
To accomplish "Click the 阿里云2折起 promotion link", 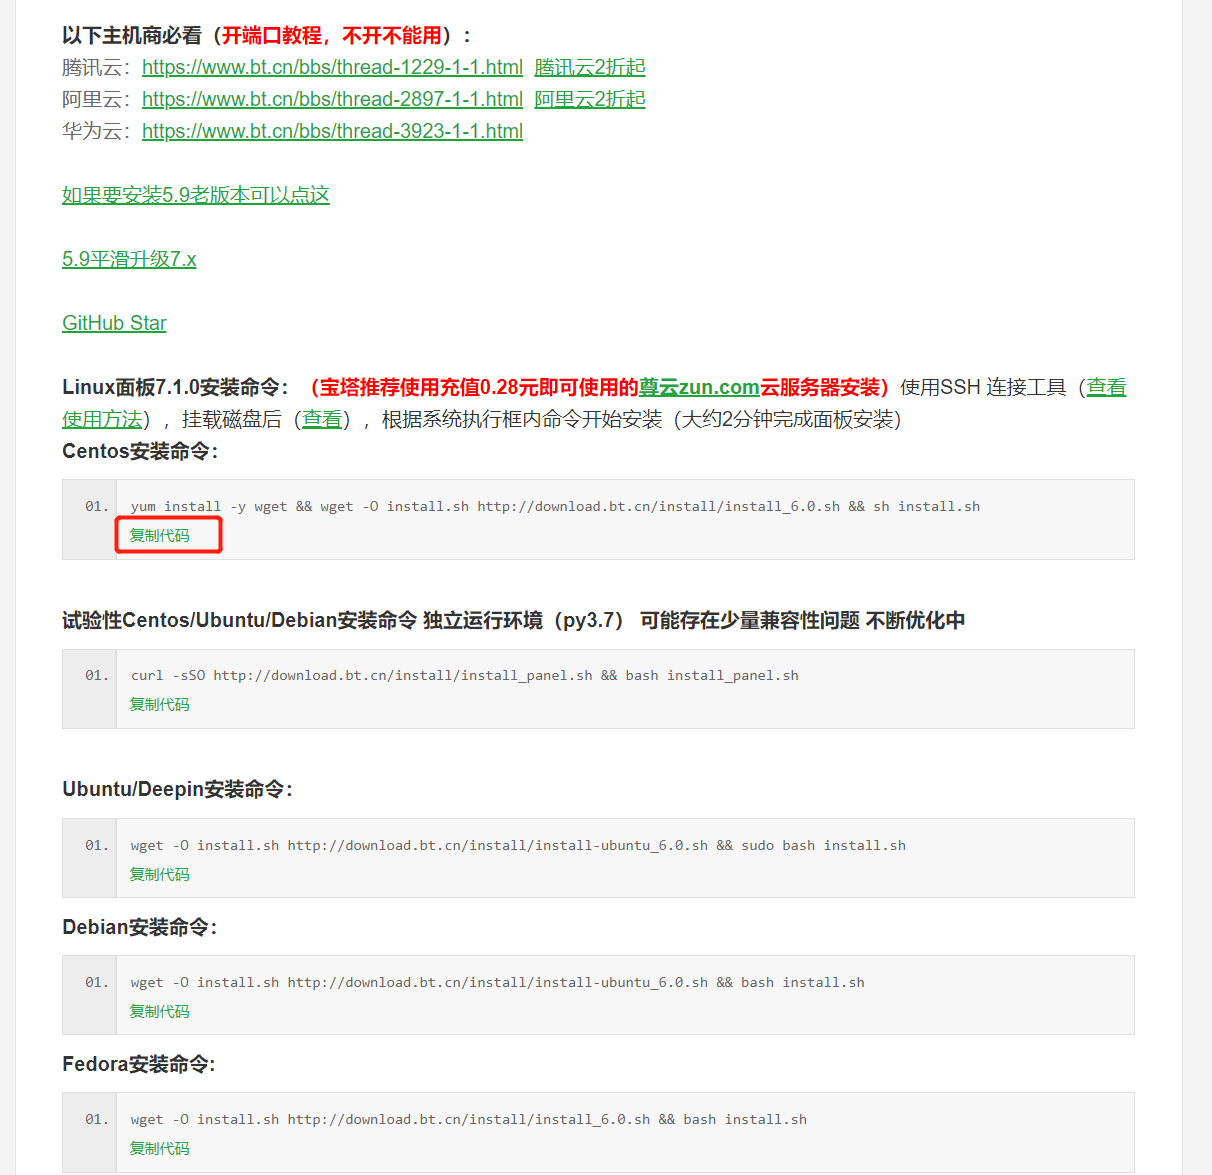I will [589, 99].
